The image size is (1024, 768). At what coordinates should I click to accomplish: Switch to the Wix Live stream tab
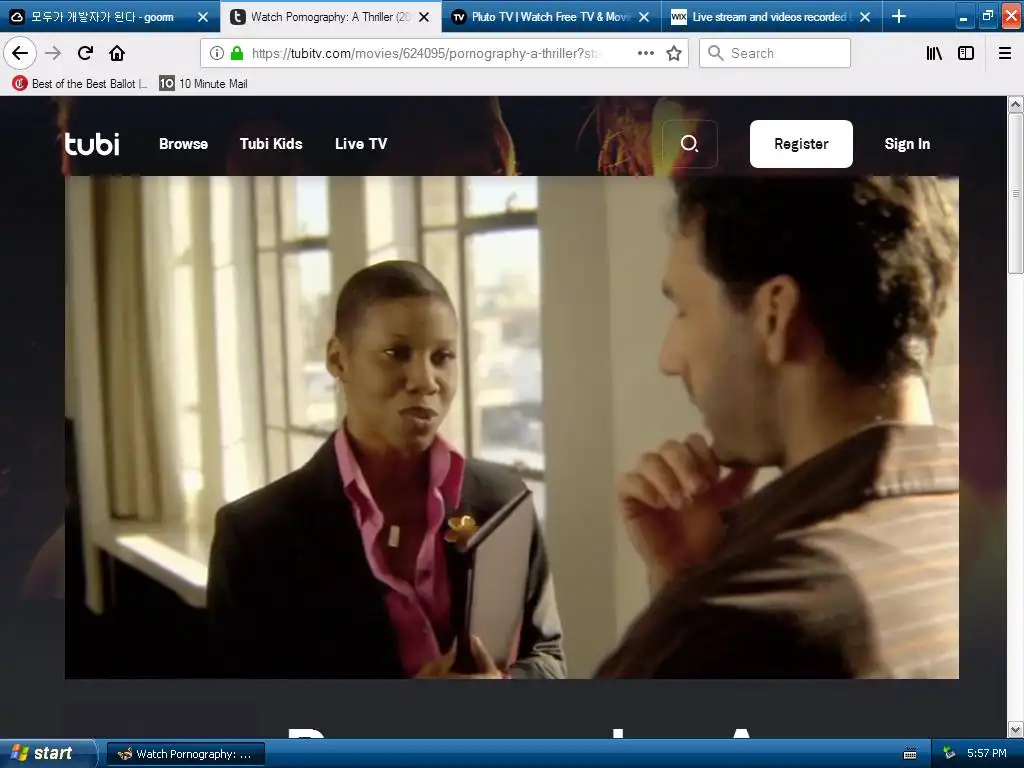[x=771, y=17]
